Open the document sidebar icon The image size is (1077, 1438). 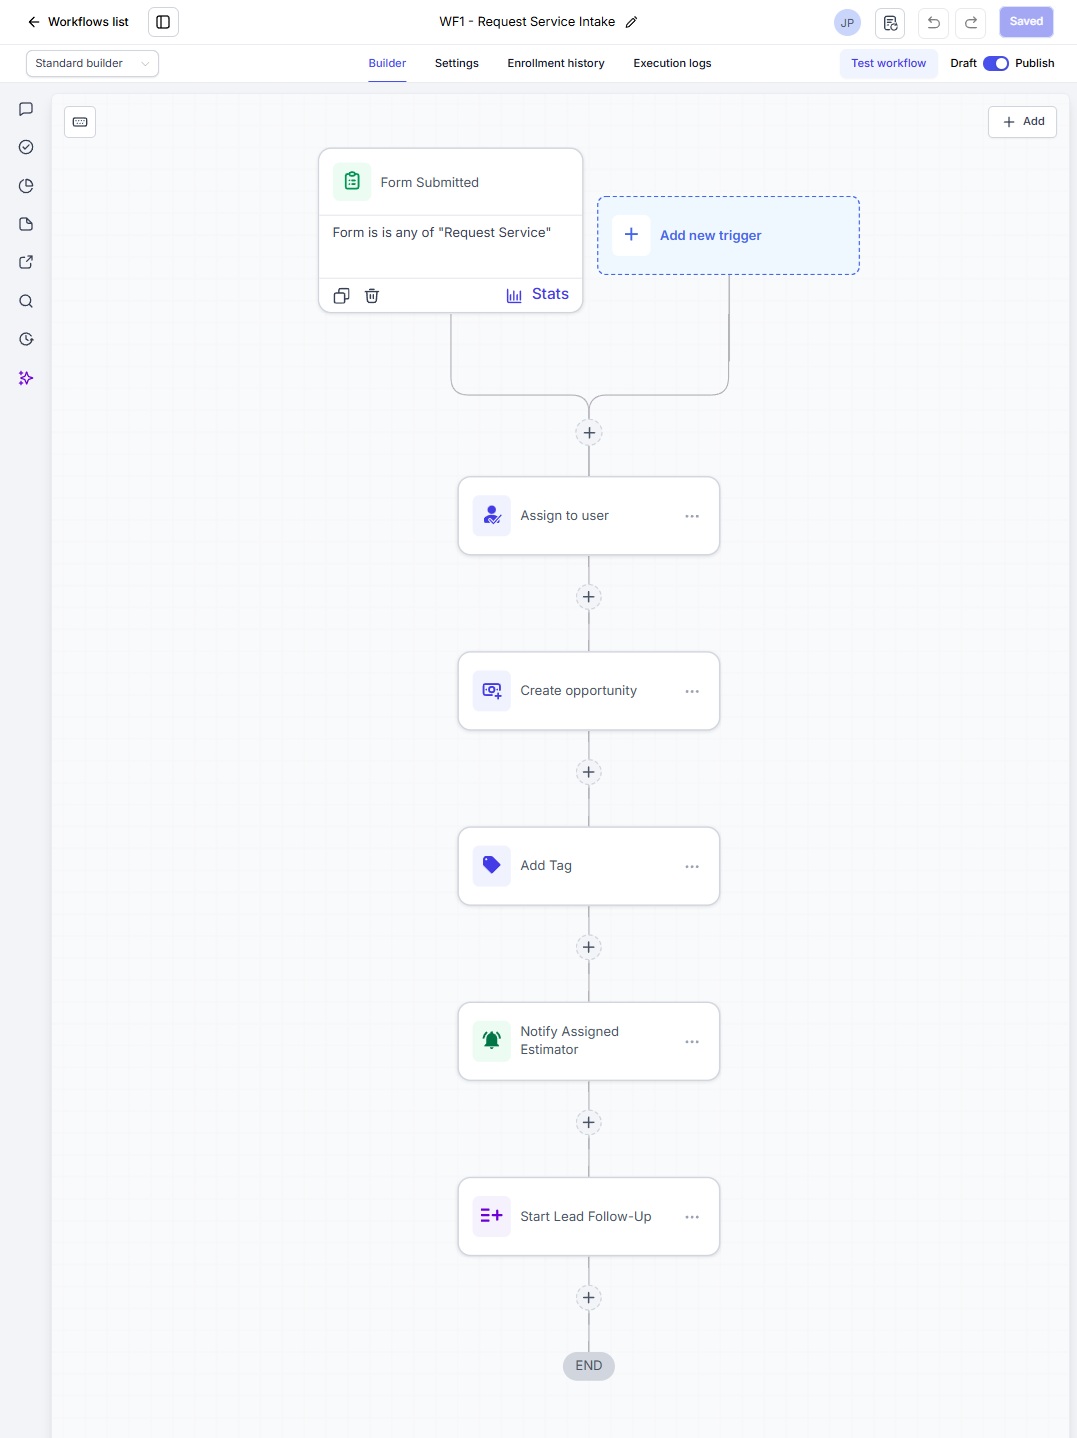[x=26, y=224]
